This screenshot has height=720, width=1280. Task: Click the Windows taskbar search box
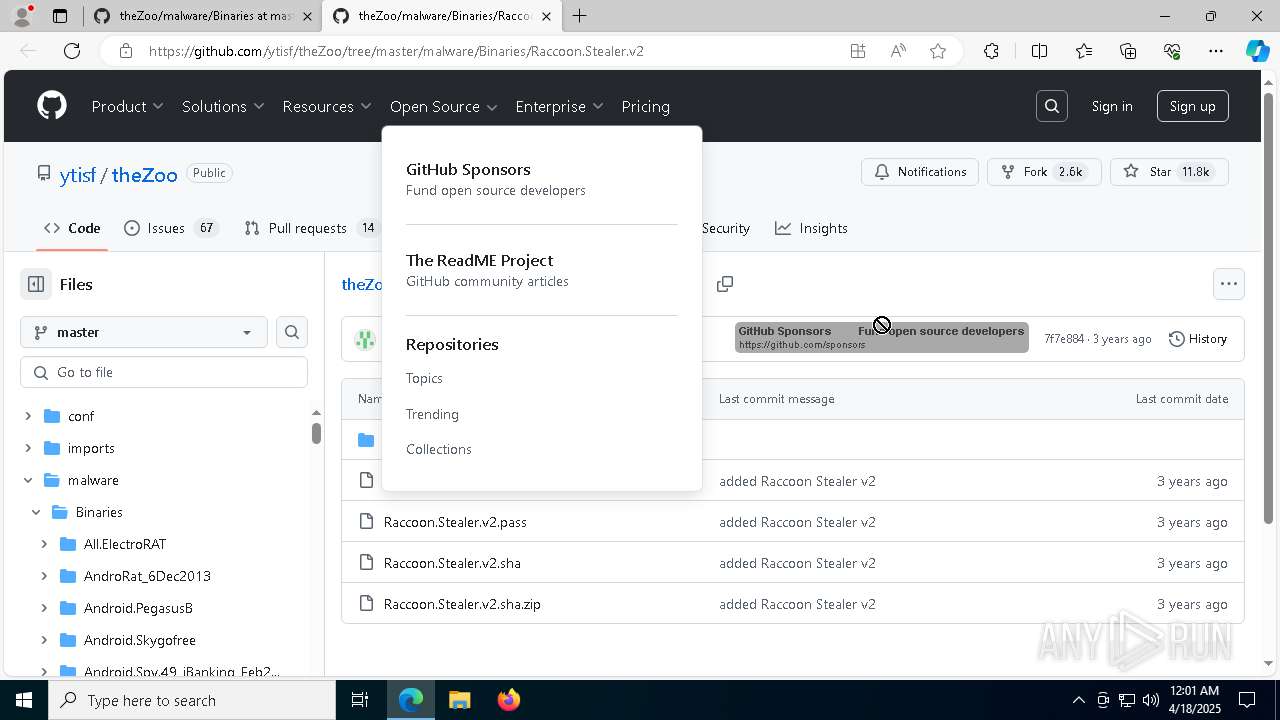tap(192, 700)
